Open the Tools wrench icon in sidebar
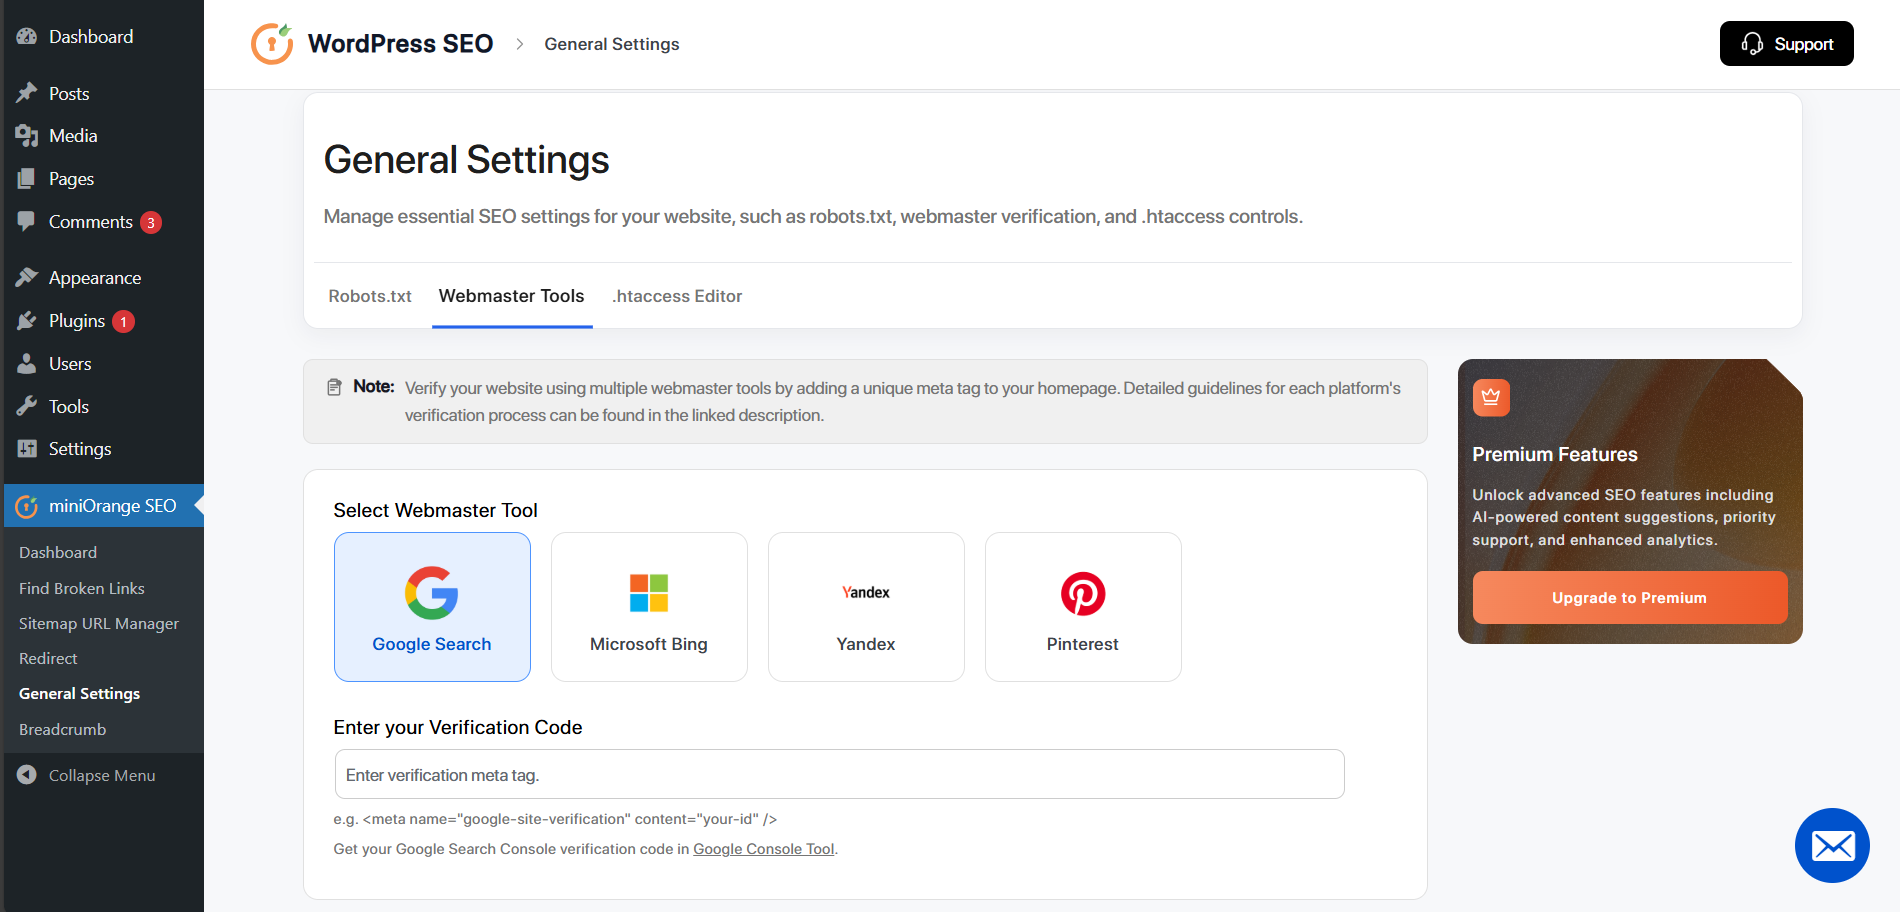 (x=26, y=406)
